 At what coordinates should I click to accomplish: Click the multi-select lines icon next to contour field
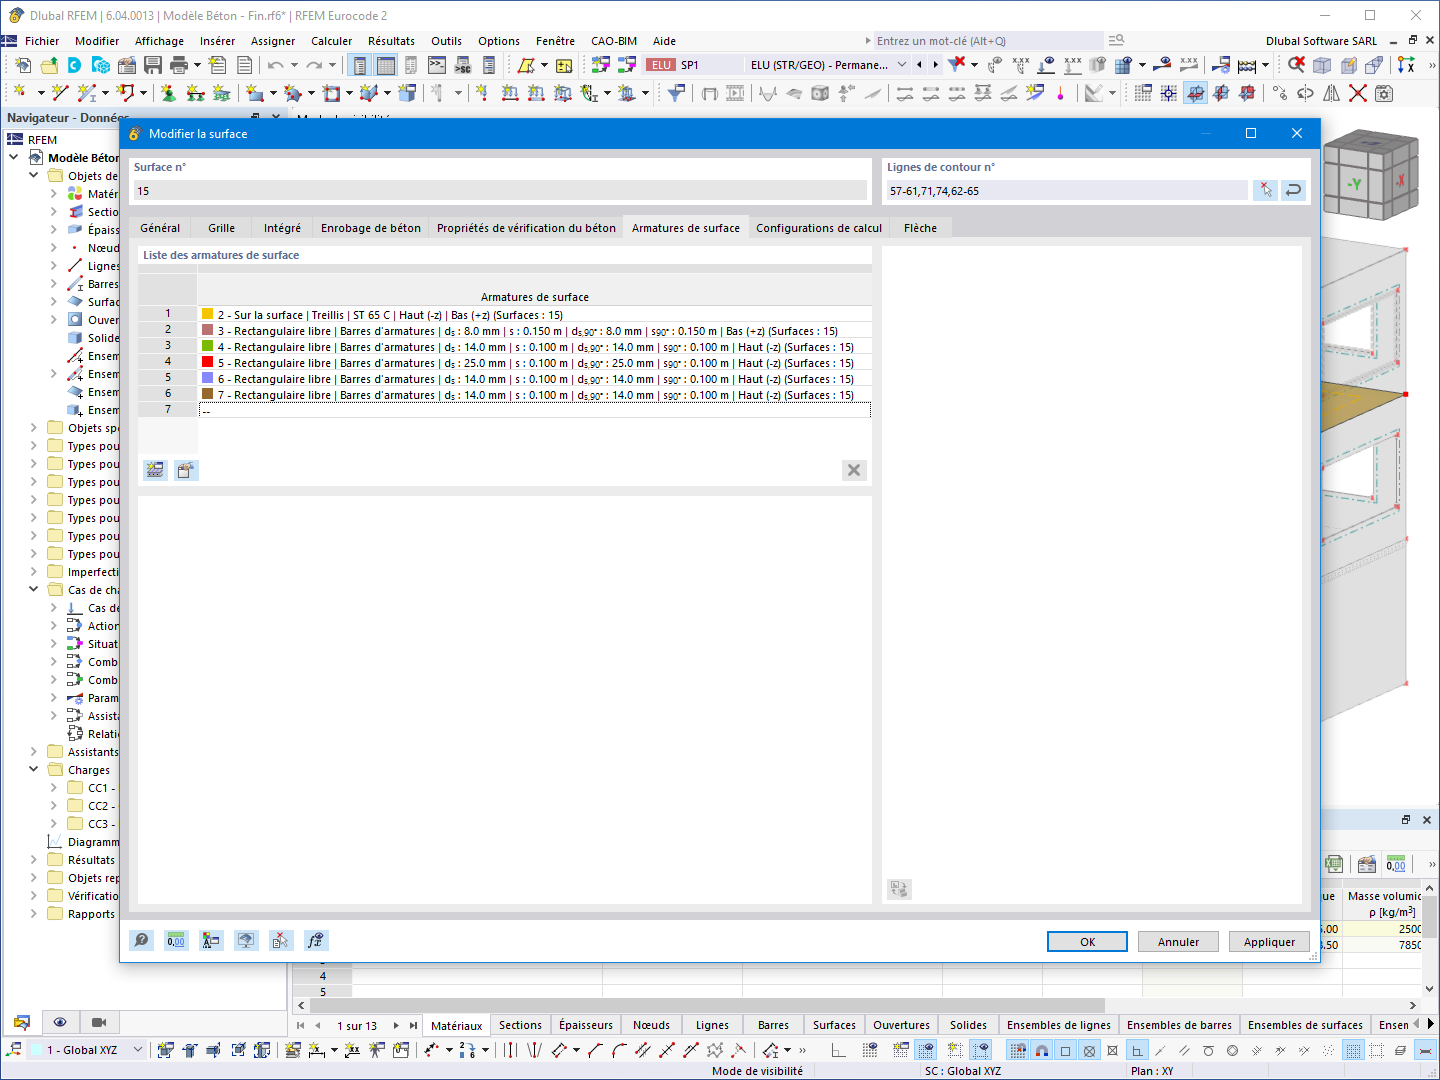point(1265,190)
